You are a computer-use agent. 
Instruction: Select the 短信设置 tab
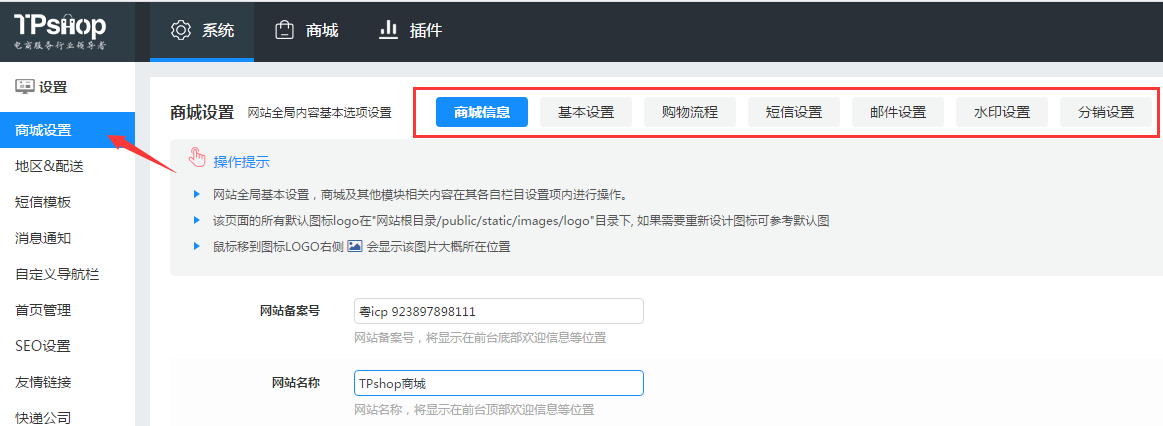[x=794, y=112]
